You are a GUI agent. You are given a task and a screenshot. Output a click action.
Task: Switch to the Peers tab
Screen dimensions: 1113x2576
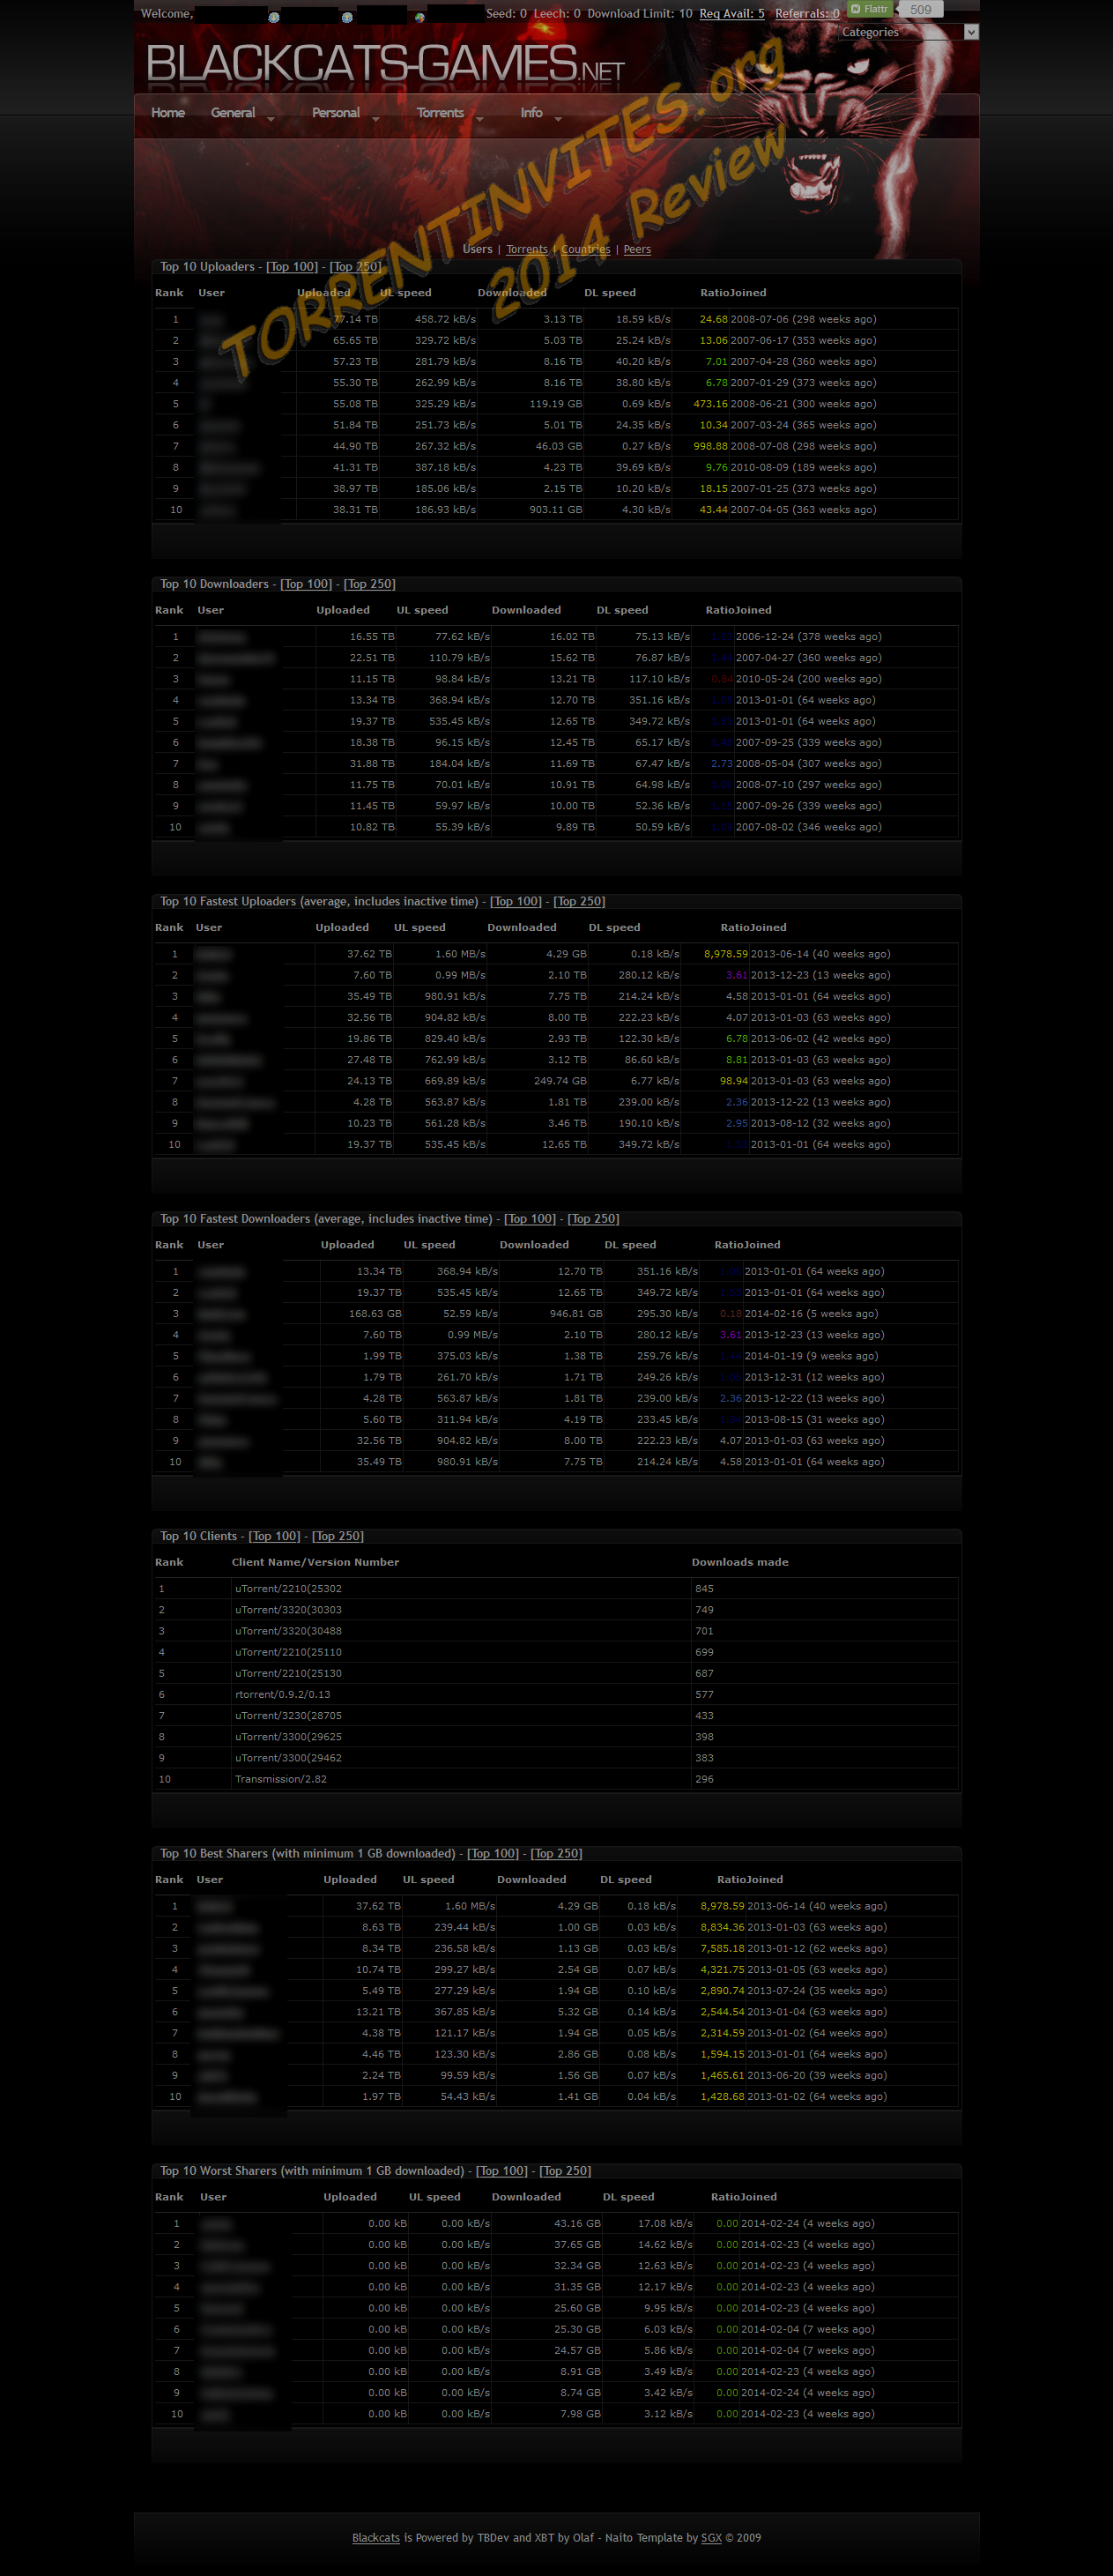[x=637, y=249]
